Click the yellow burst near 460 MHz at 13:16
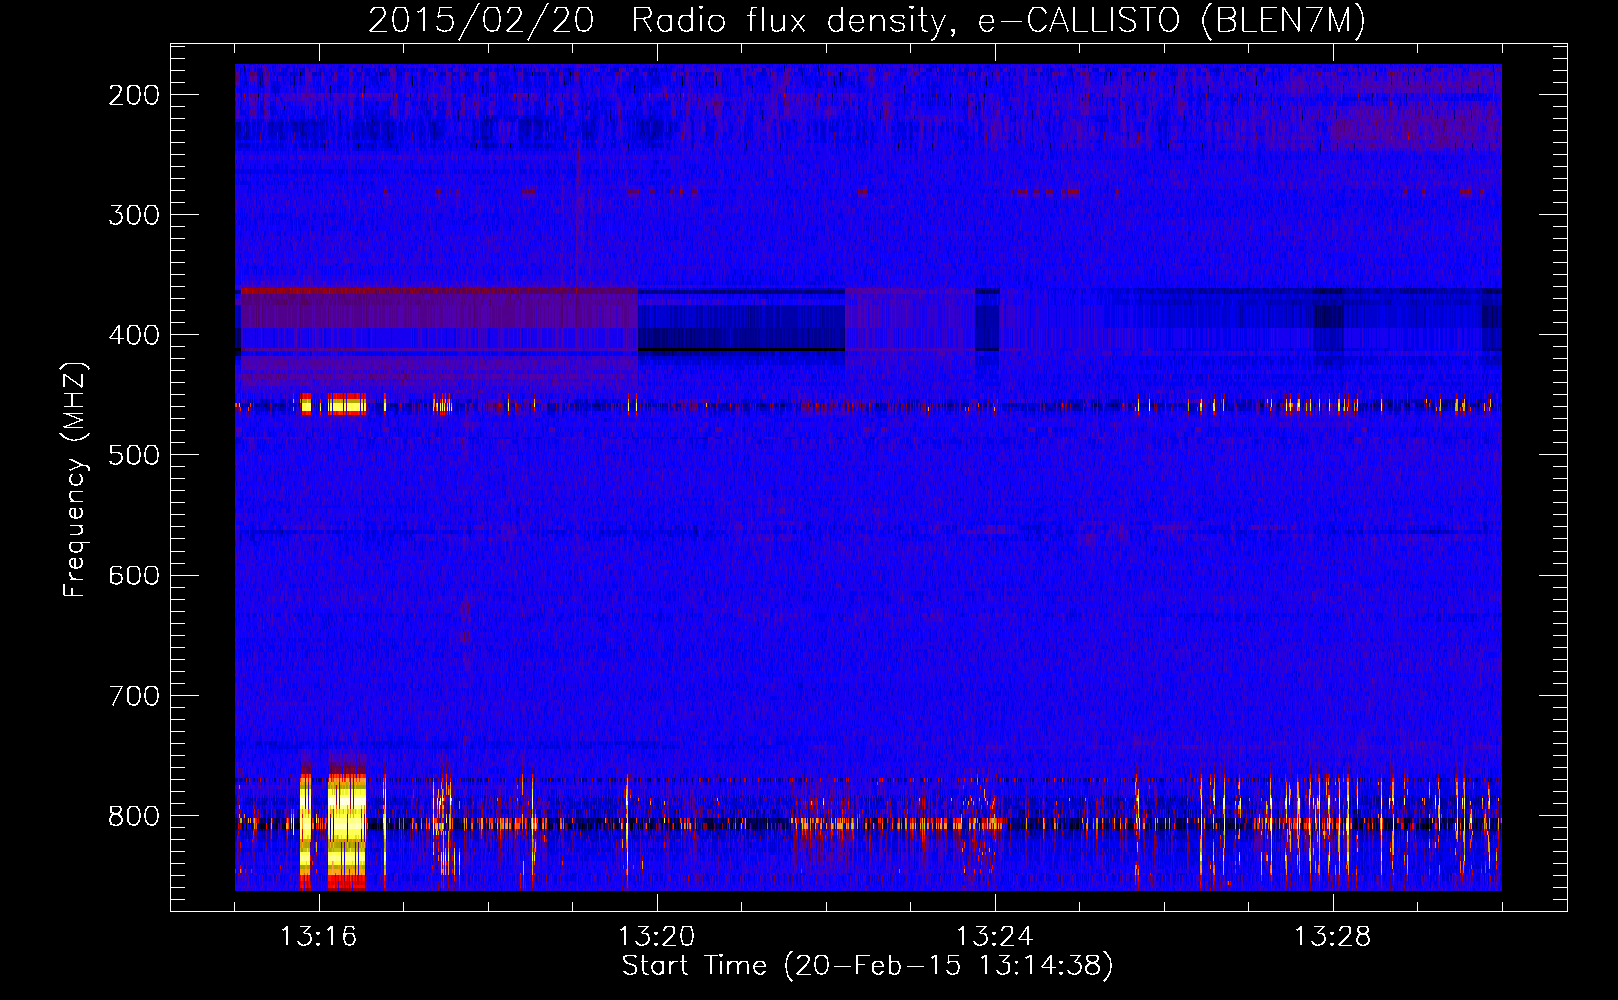The width and height of the screenshot is (1618, 1000). (x=346, y=405)
